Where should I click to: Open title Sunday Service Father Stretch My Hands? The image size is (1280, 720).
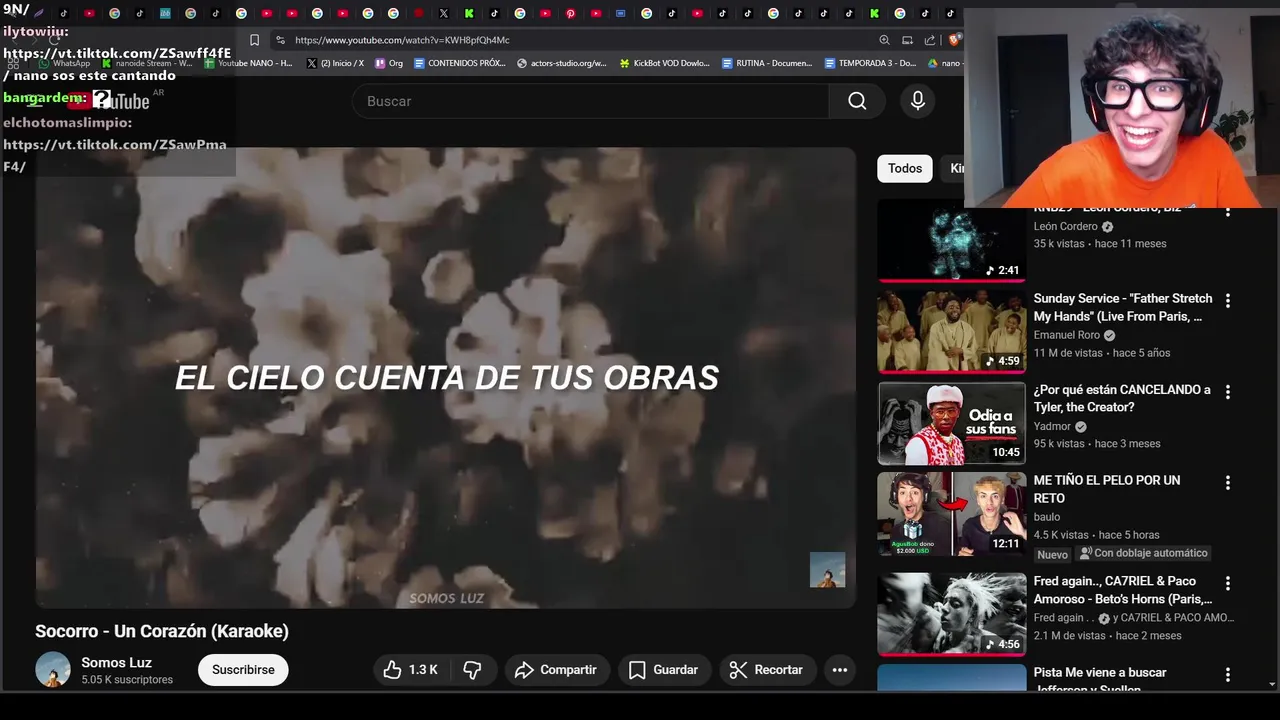pyautogui.click(x=1122, y=307)
